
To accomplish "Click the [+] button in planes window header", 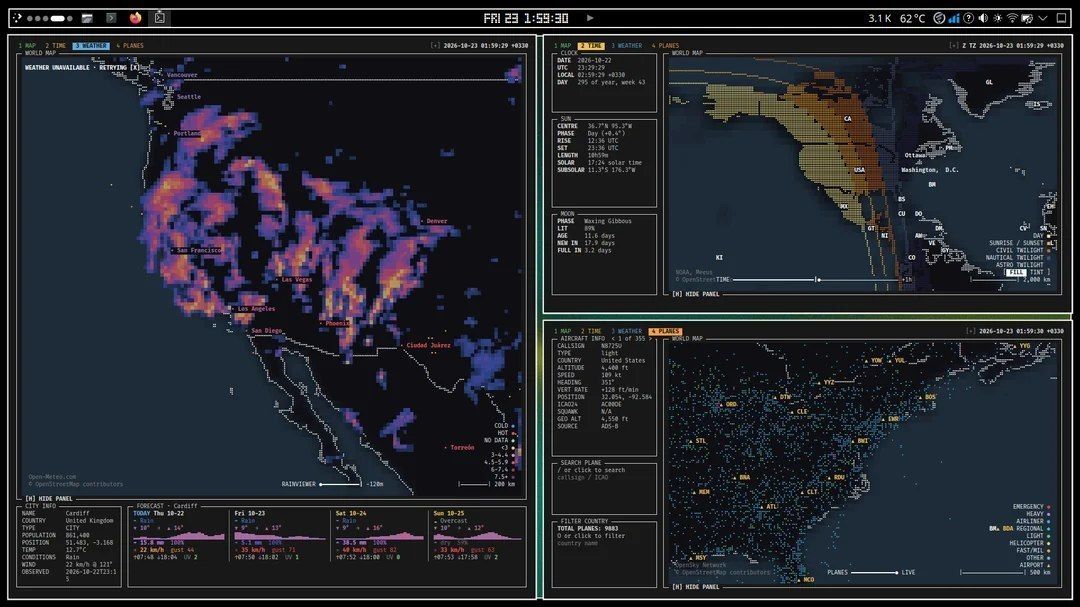I will [x=970, y=331].
